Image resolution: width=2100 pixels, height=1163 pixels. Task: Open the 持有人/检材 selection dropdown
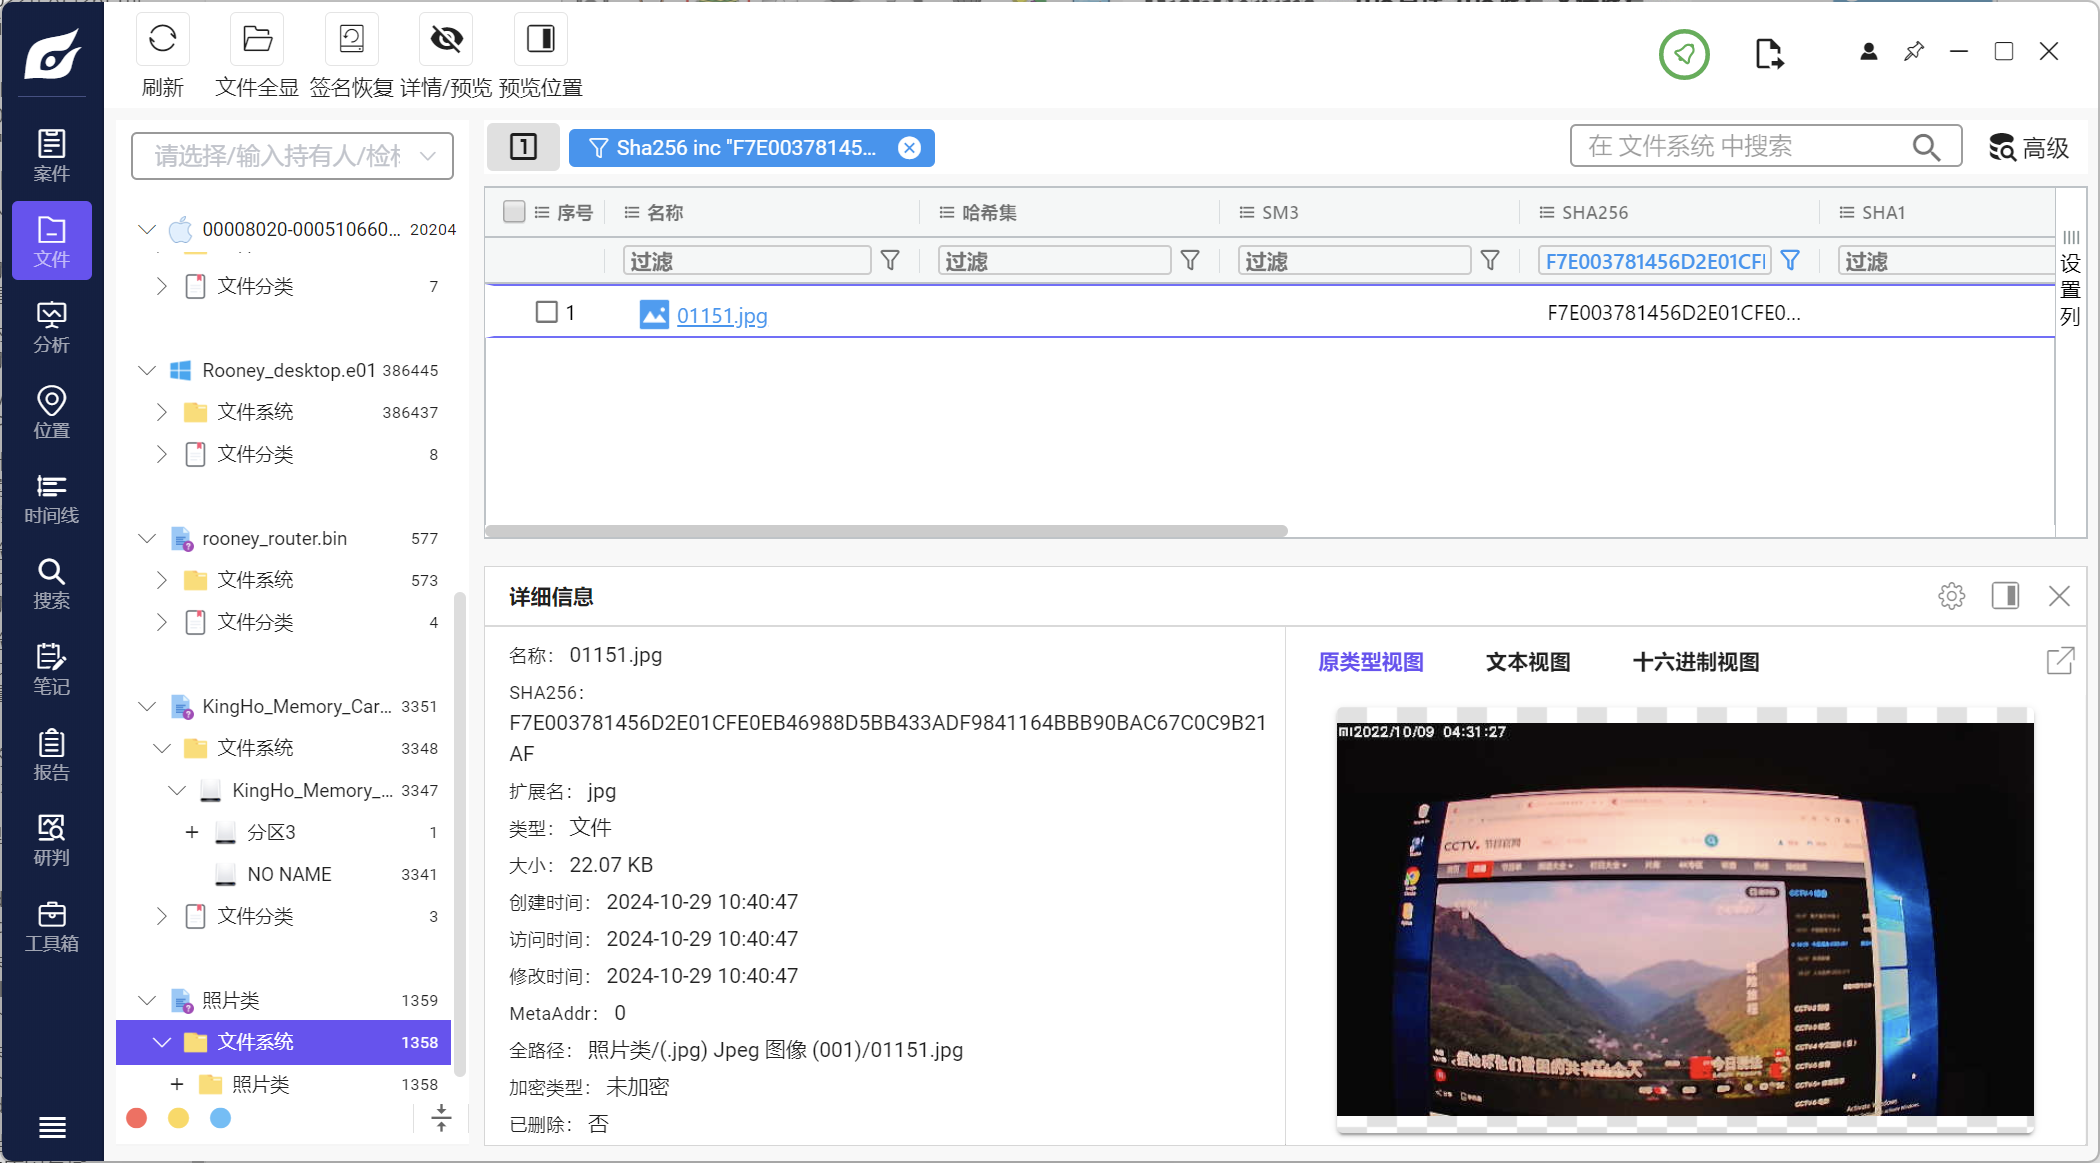(292, 156)
